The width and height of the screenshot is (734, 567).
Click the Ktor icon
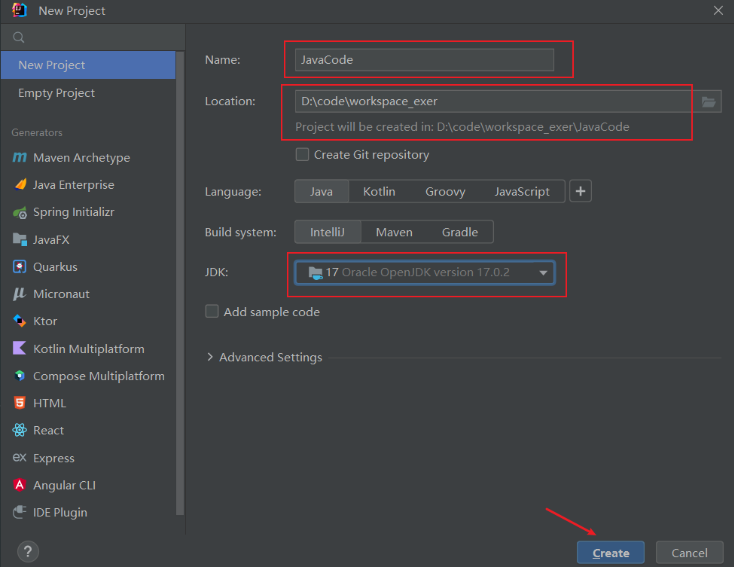point(20,321)
